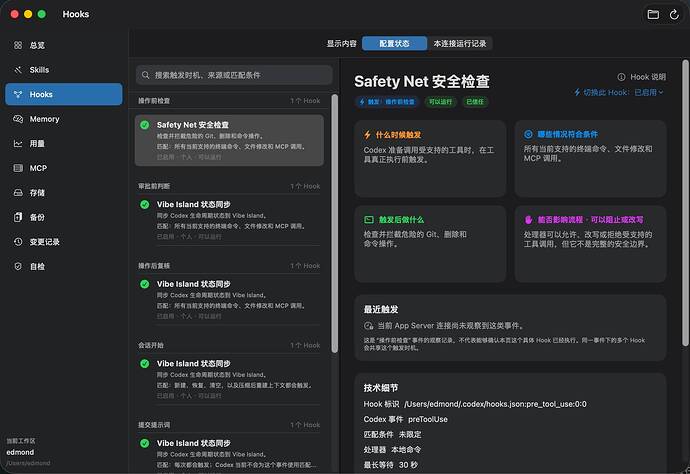Click green check on 审批前判断 Vibe Island row
This screenshot has height=474, width=690.
pyautogui.click(x=144, y=205)
